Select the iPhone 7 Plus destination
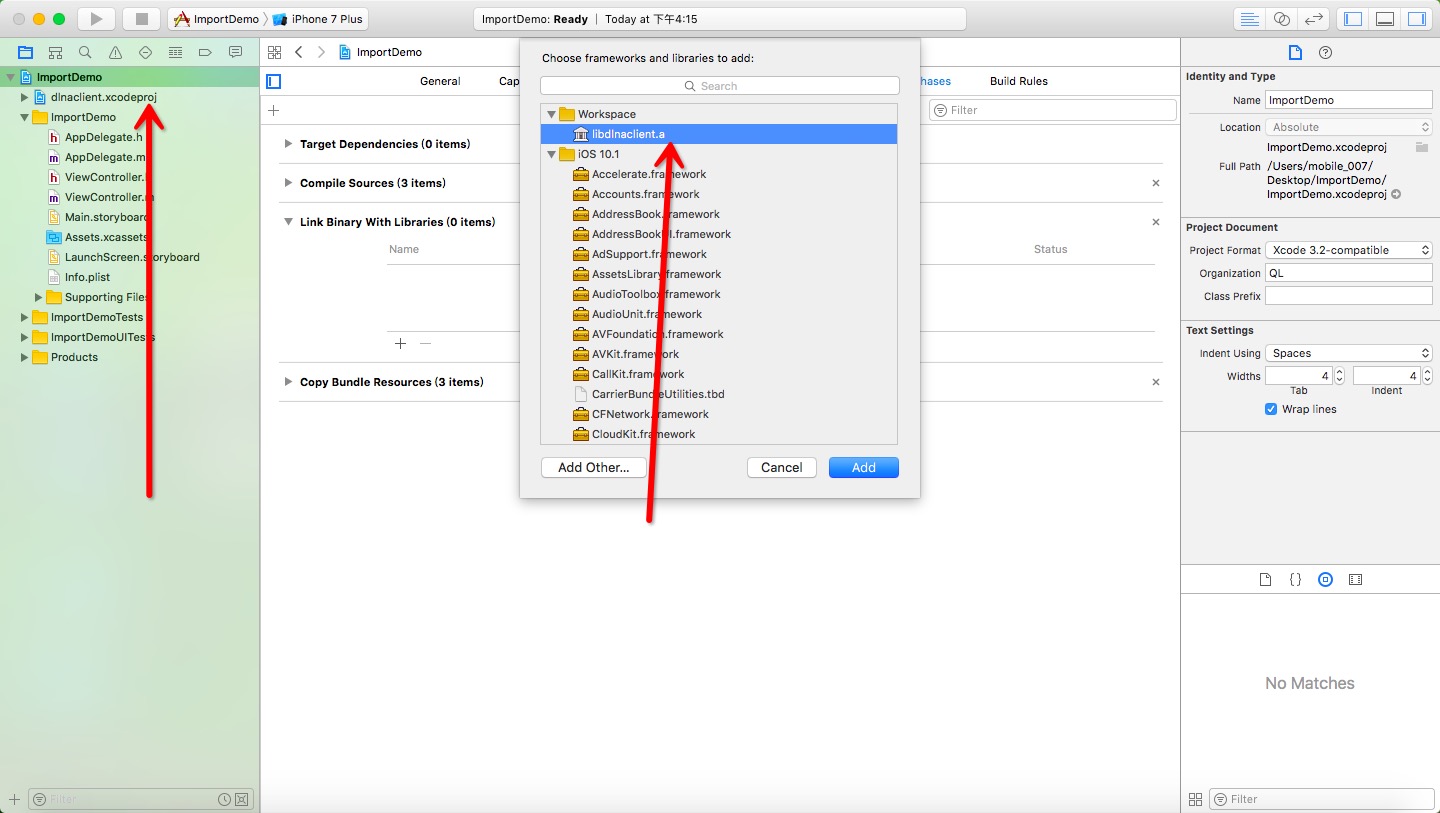 tap(318, 19)
